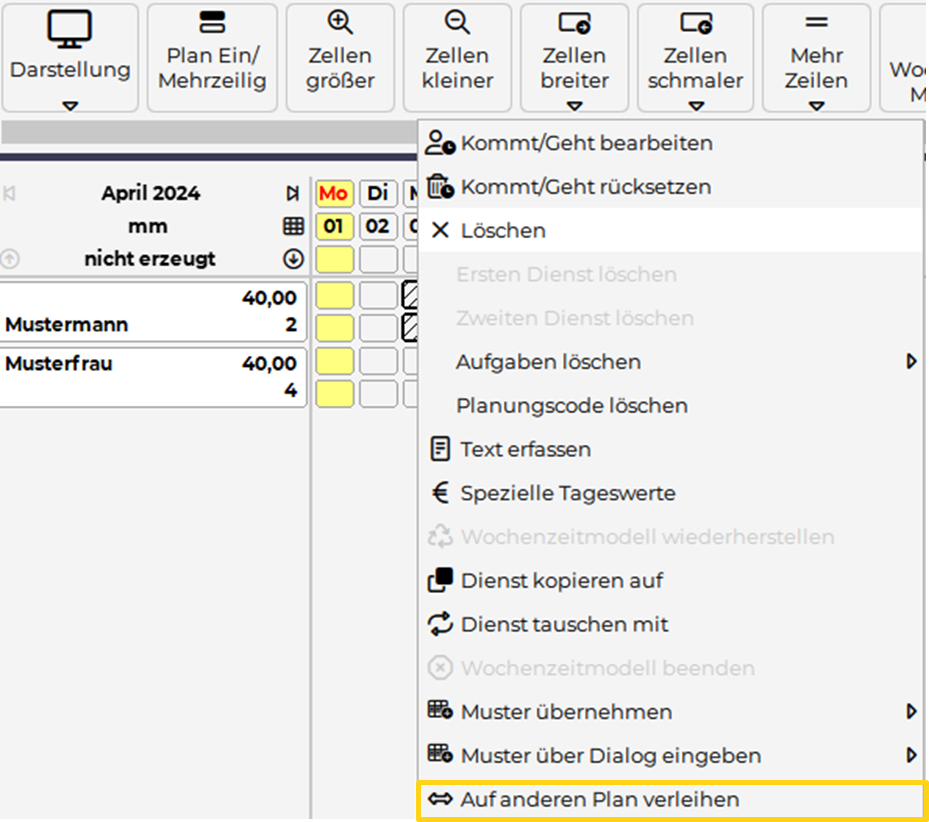Open the Zellen schmaler dropdown
Viewport: 929px width, 822px height.
click(x=695, y=105)
